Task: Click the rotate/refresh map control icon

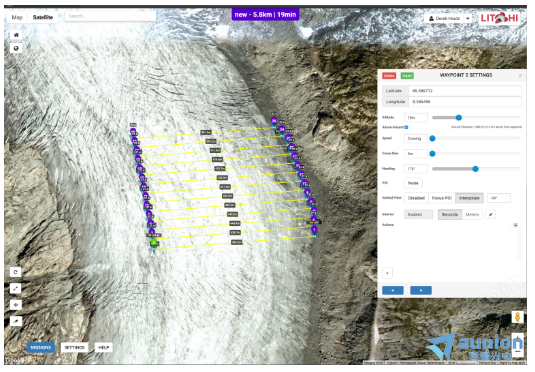Action: point(15,272)
